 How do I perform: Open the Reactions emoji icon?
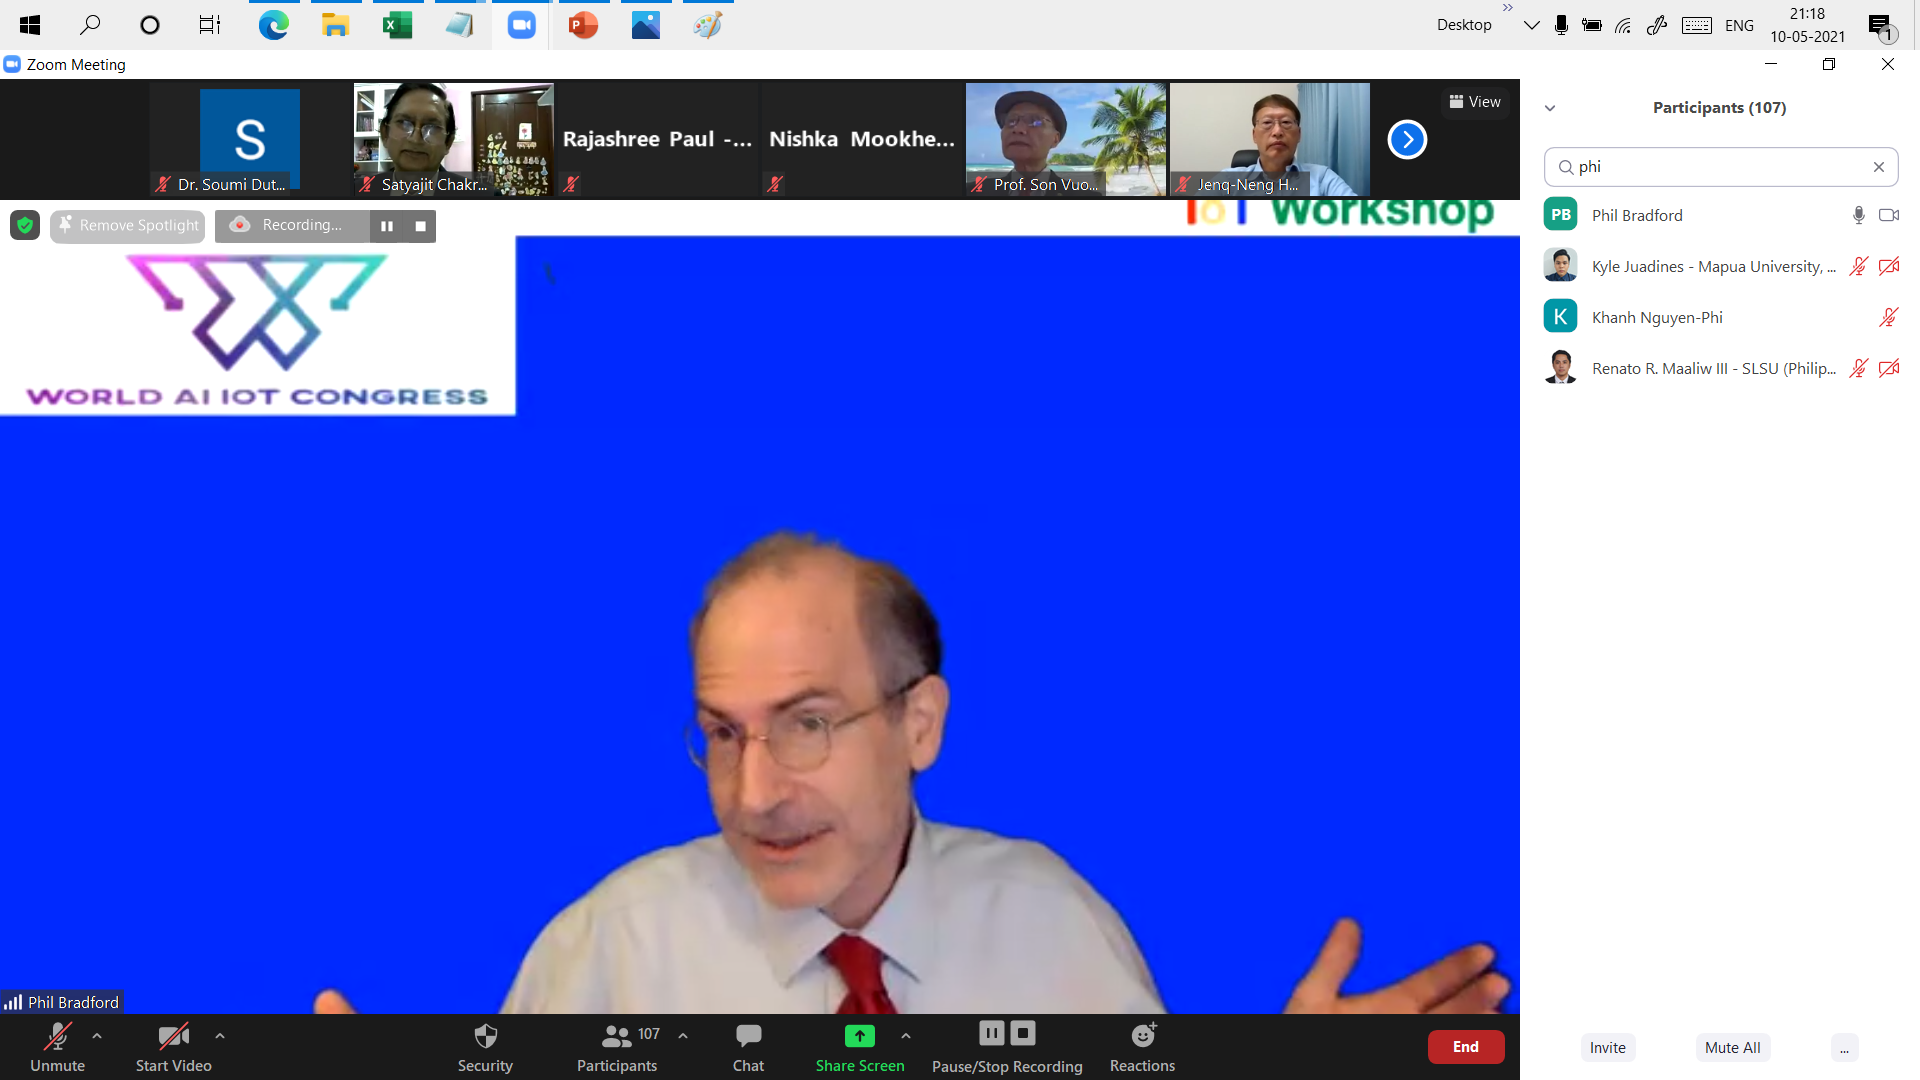1143,1035
